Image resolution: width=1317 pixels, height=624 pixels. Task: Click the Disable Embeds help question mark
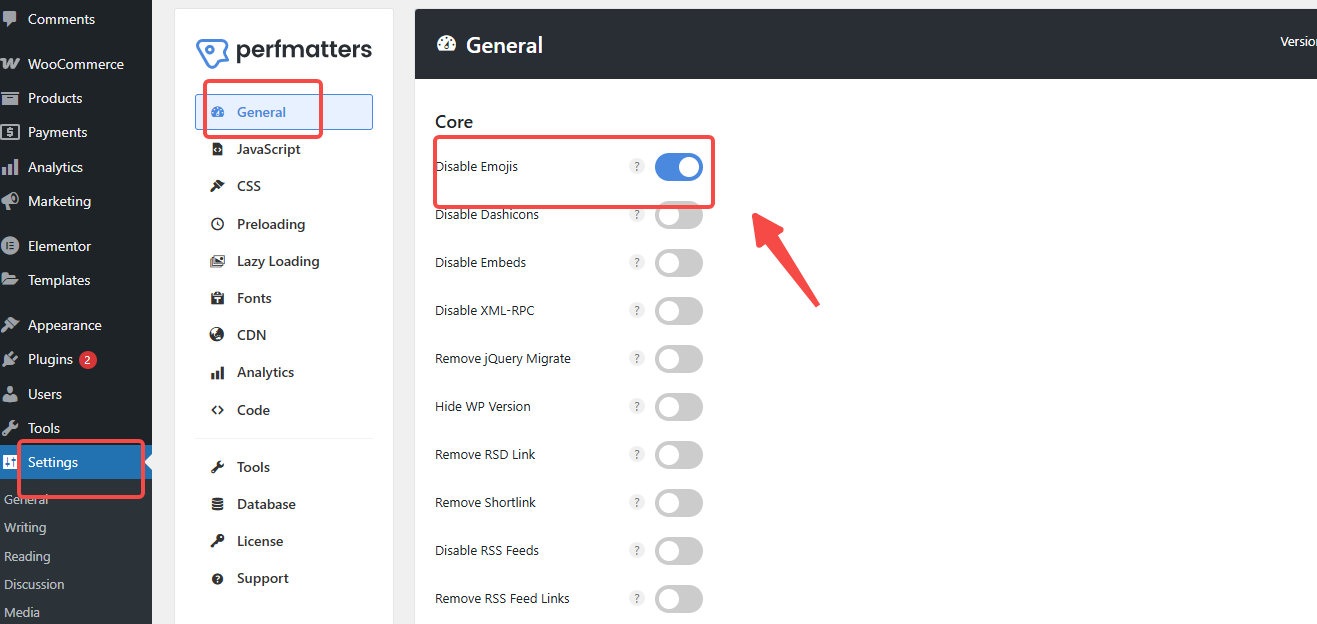tap(637, 262)
